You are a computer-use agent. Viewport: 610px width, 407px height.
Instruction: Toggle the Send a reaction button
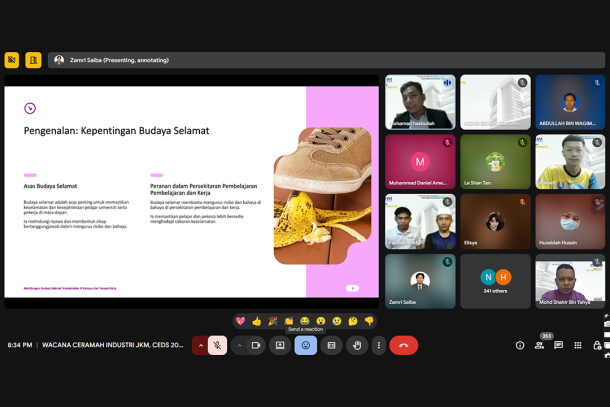[305, 345]
